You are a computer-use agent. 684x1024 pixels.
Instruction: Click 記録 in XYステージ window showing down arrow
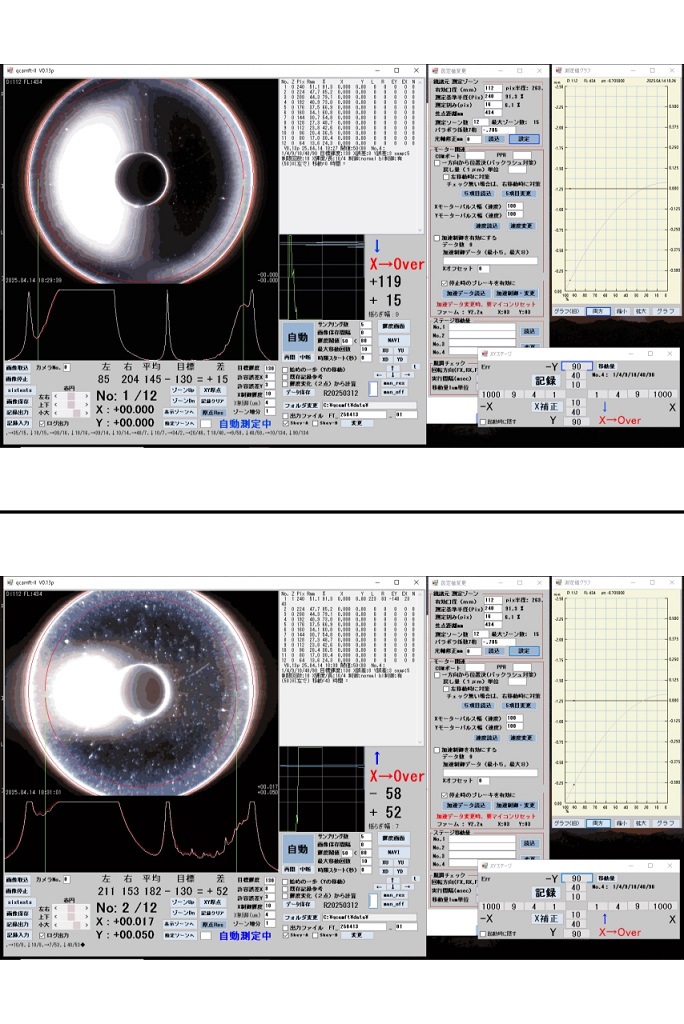(x=546, y=381)
